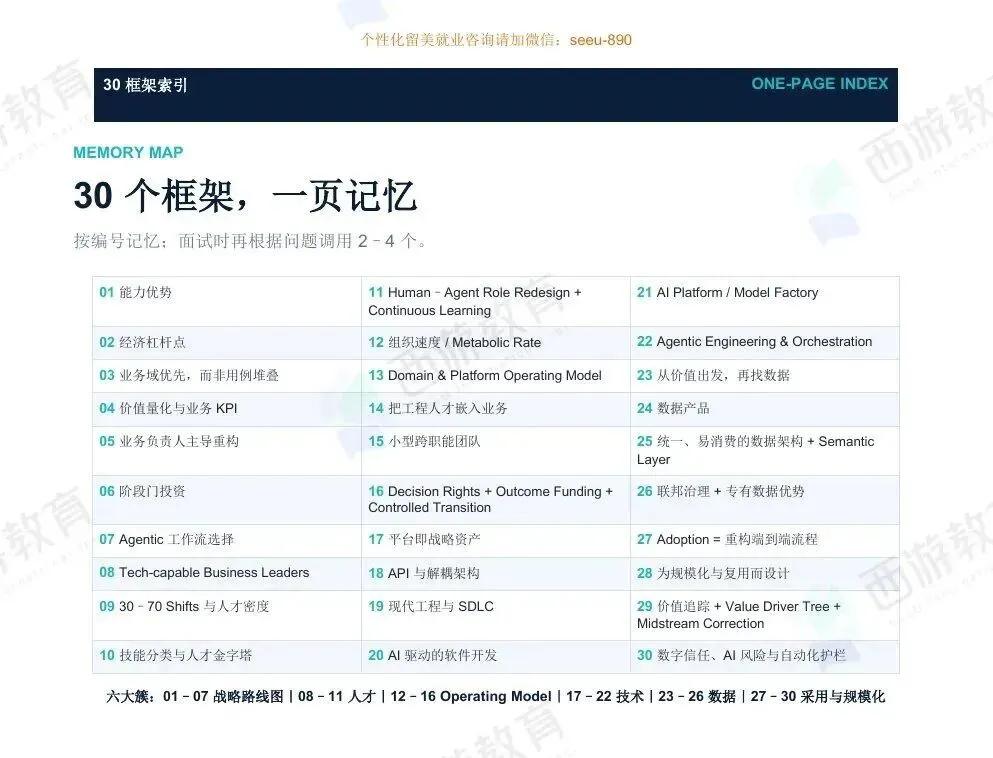The width and height of the screenshot is (993, 758).
Task: Select cell '19 现代工程与 SDLC'
Action: point(496,616)
